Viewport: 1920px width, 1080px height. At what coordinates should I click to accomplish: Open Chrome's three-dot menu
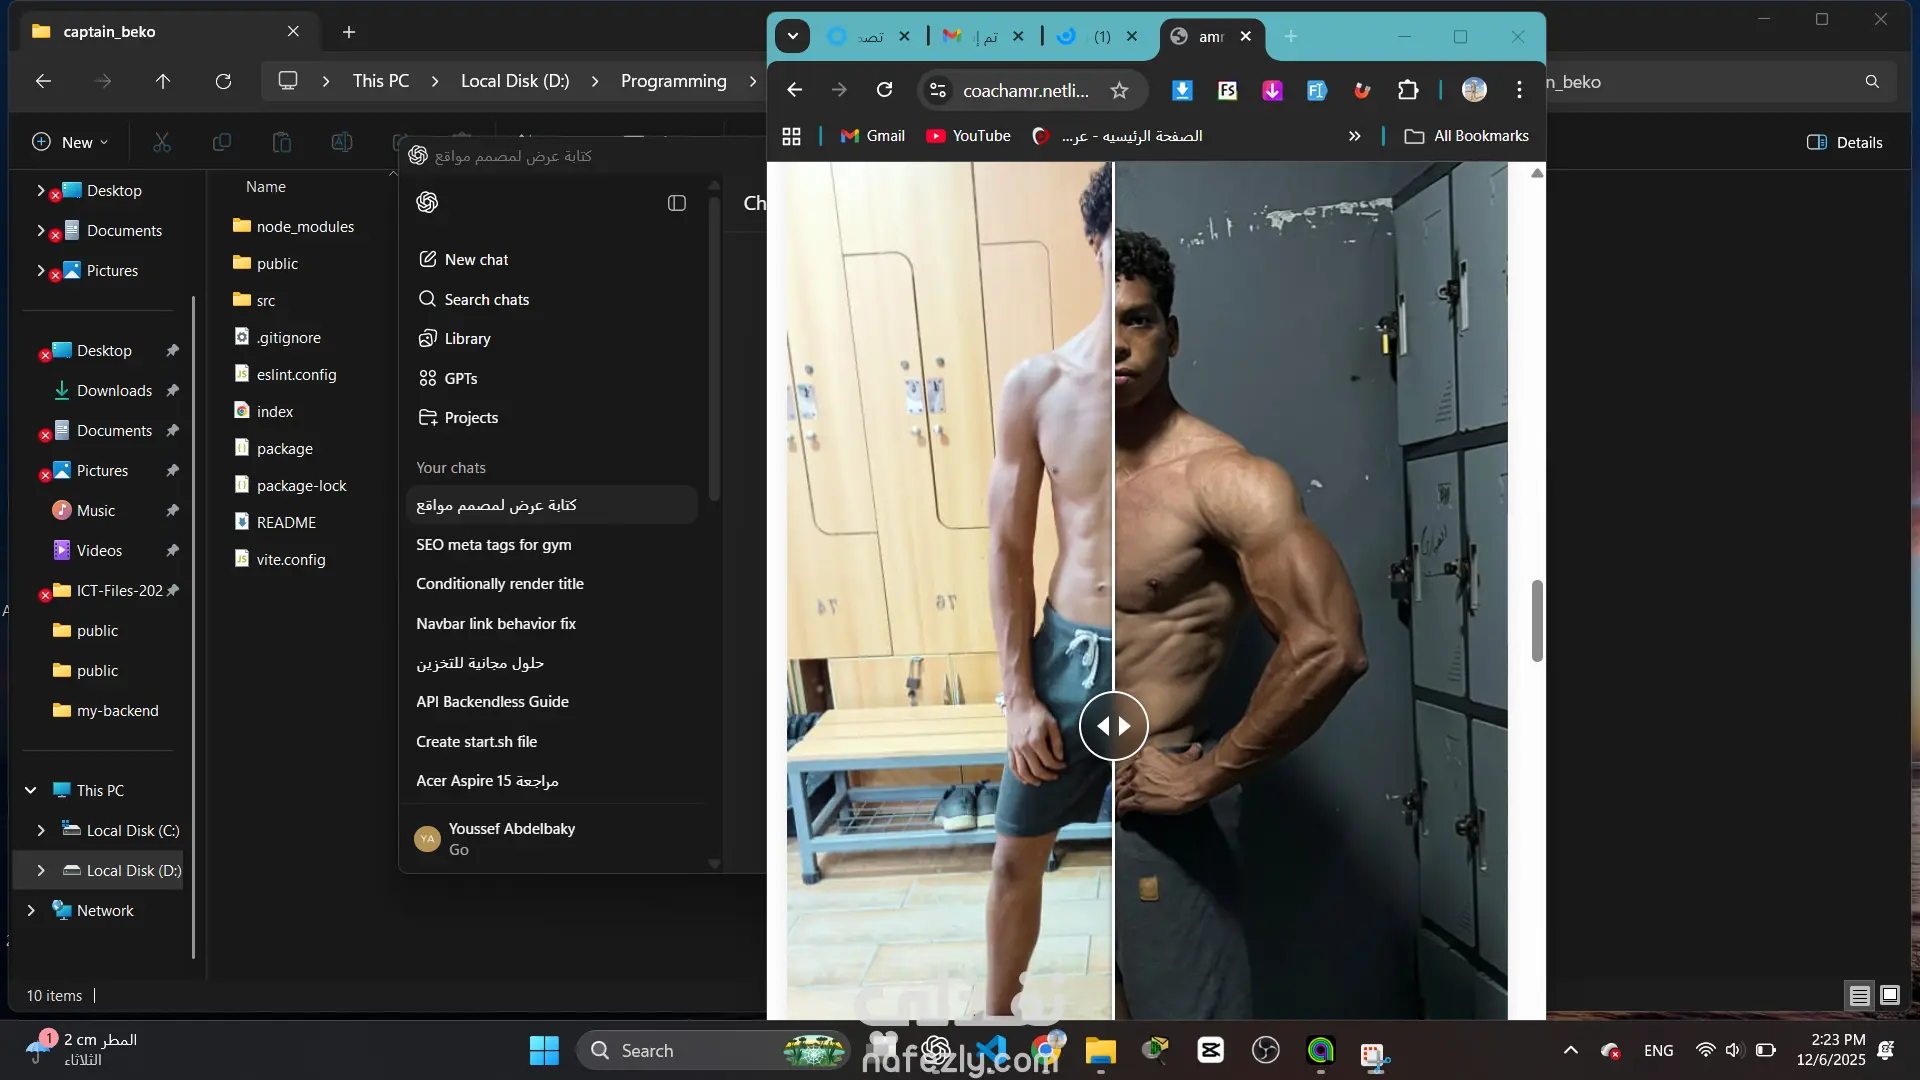tap(1519, 90)
